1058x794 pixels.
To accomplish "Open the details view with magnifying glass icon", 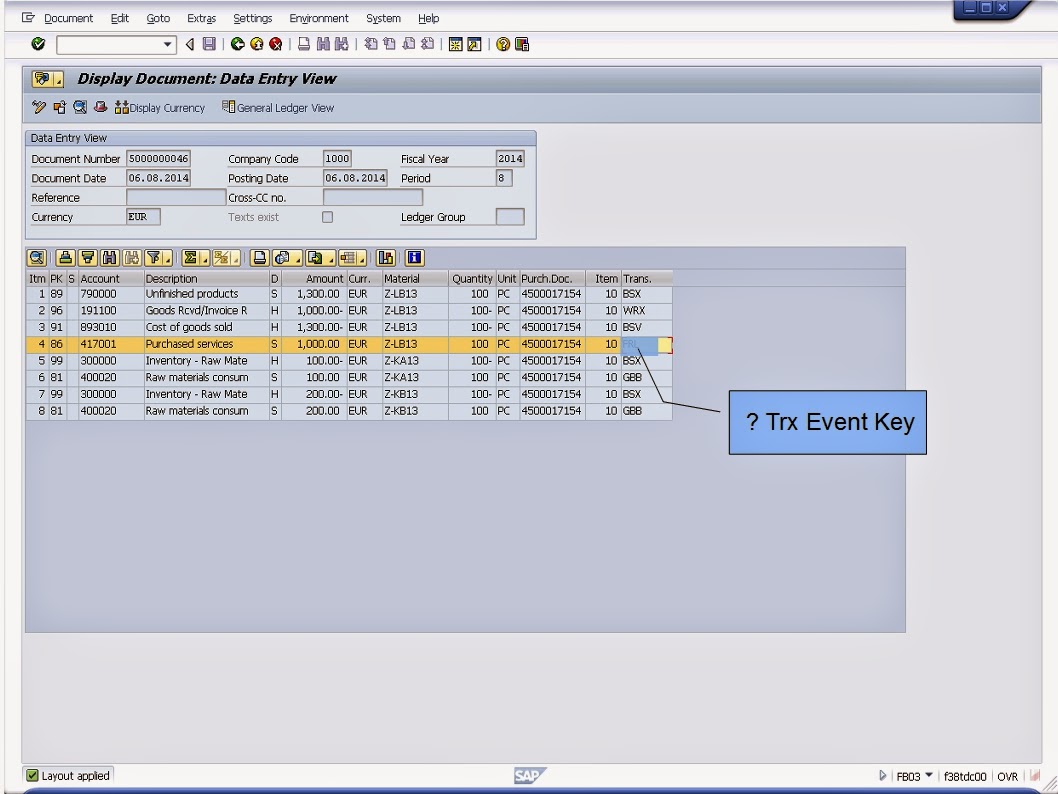I will (x=37, y=258).
